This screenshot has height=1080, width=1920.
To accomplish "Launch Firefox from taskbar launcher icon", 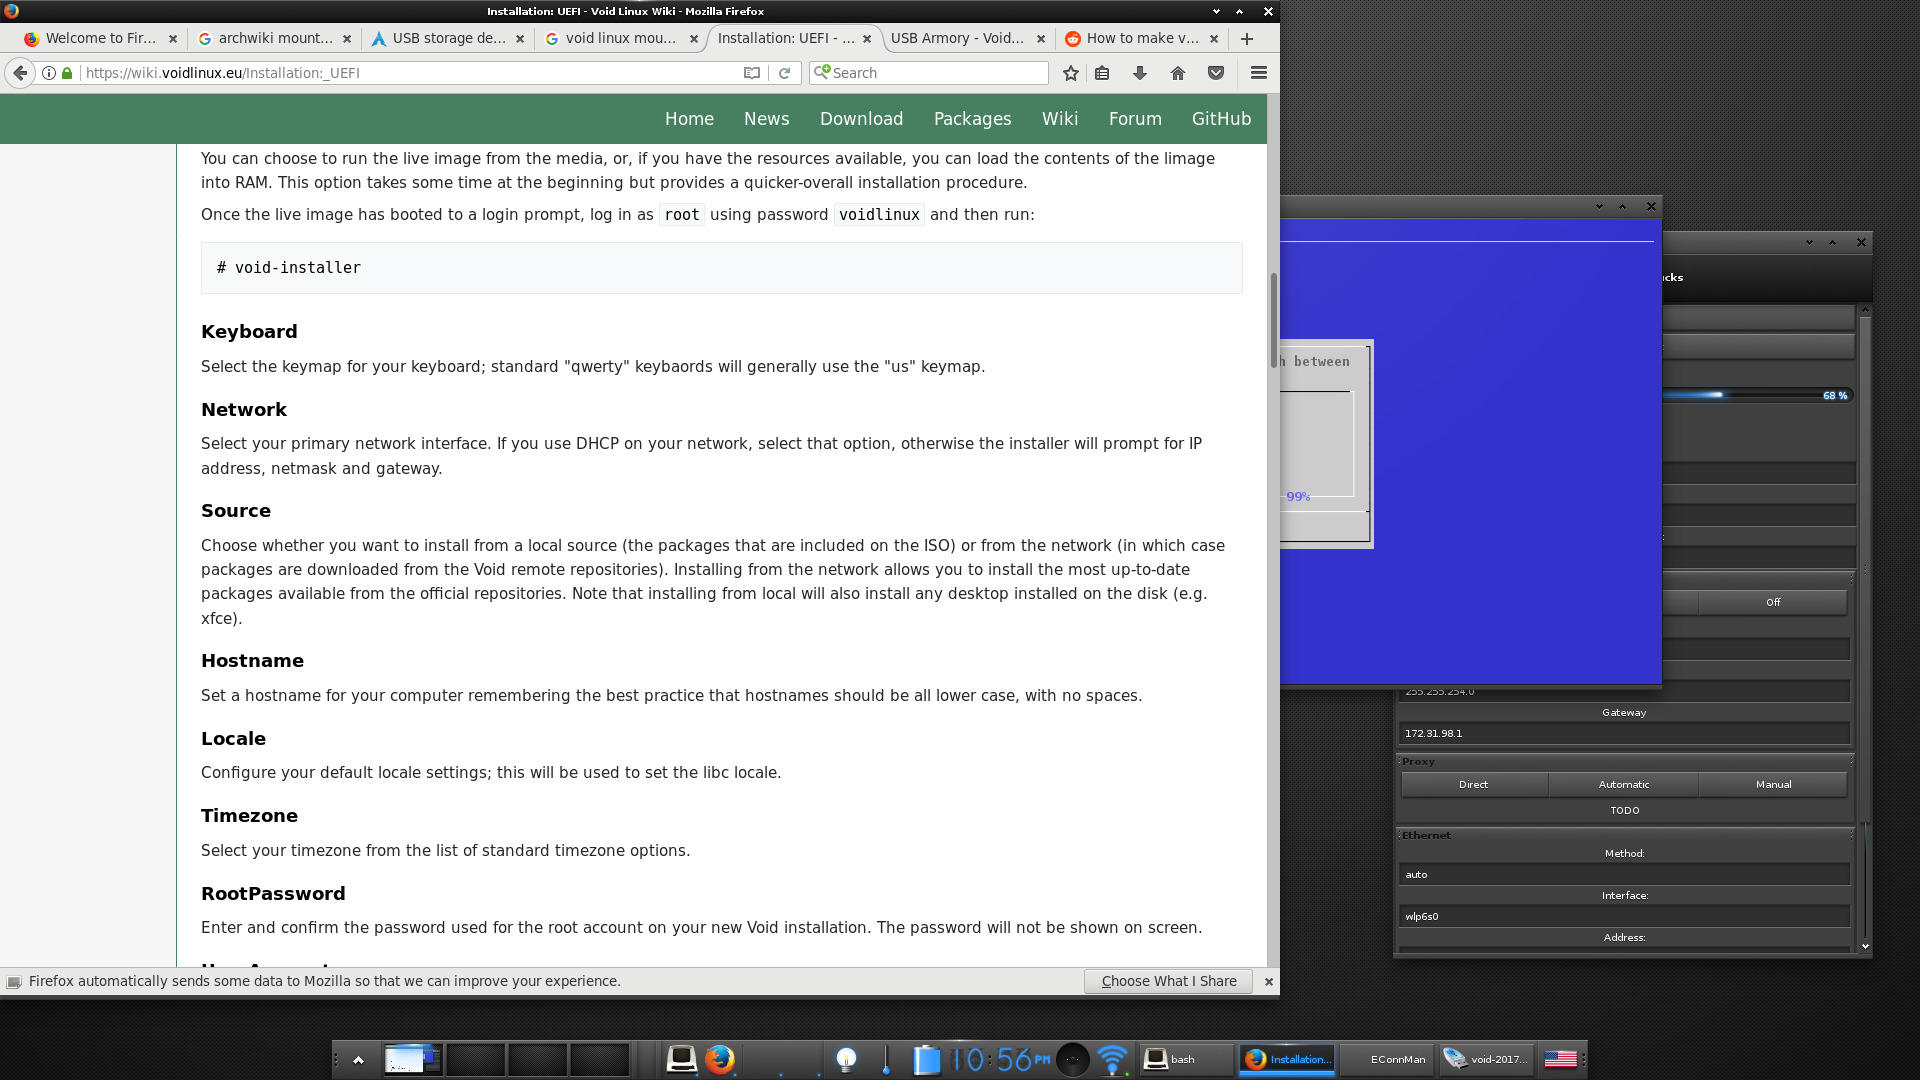I will 720,1059.
